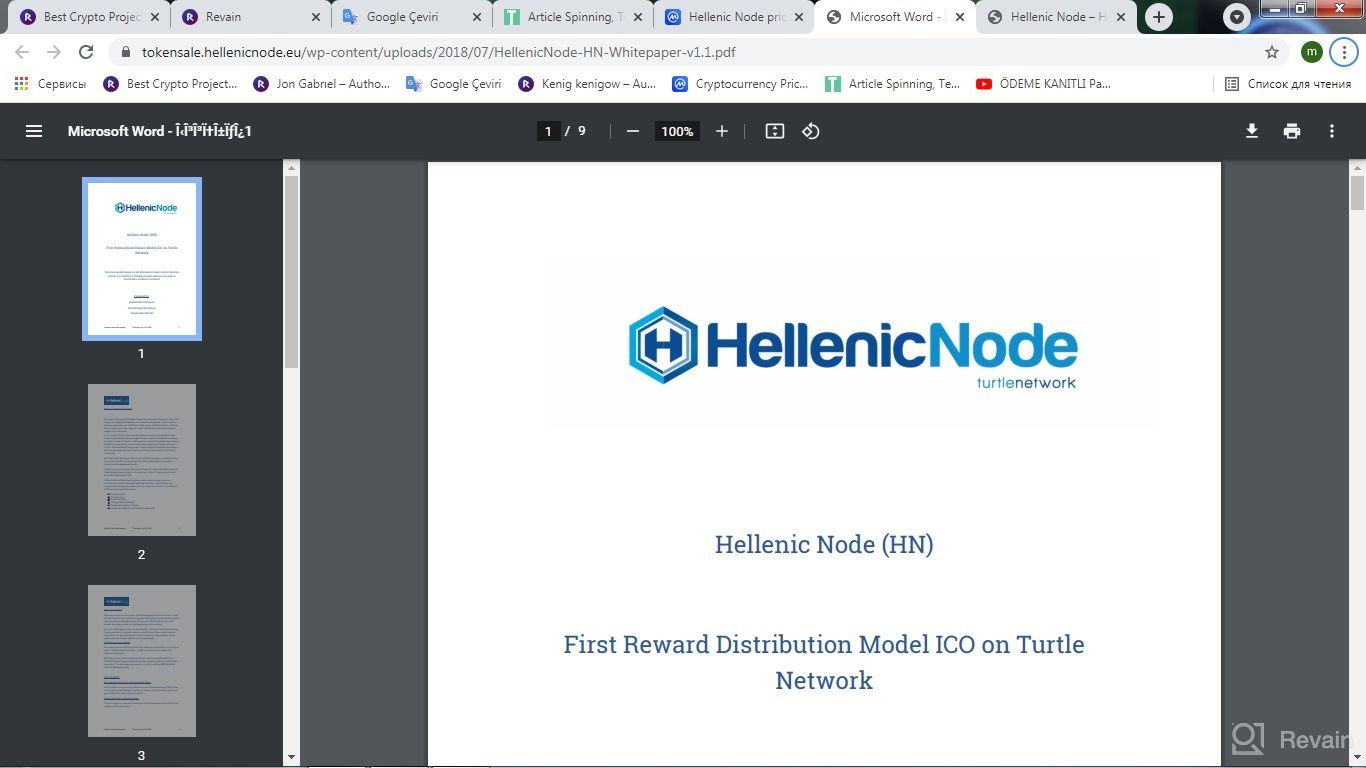The width and height of the screenshot is (1366, 768).
Task: Open the Список для чтения reading list
Action: (x=1288, y=84)
